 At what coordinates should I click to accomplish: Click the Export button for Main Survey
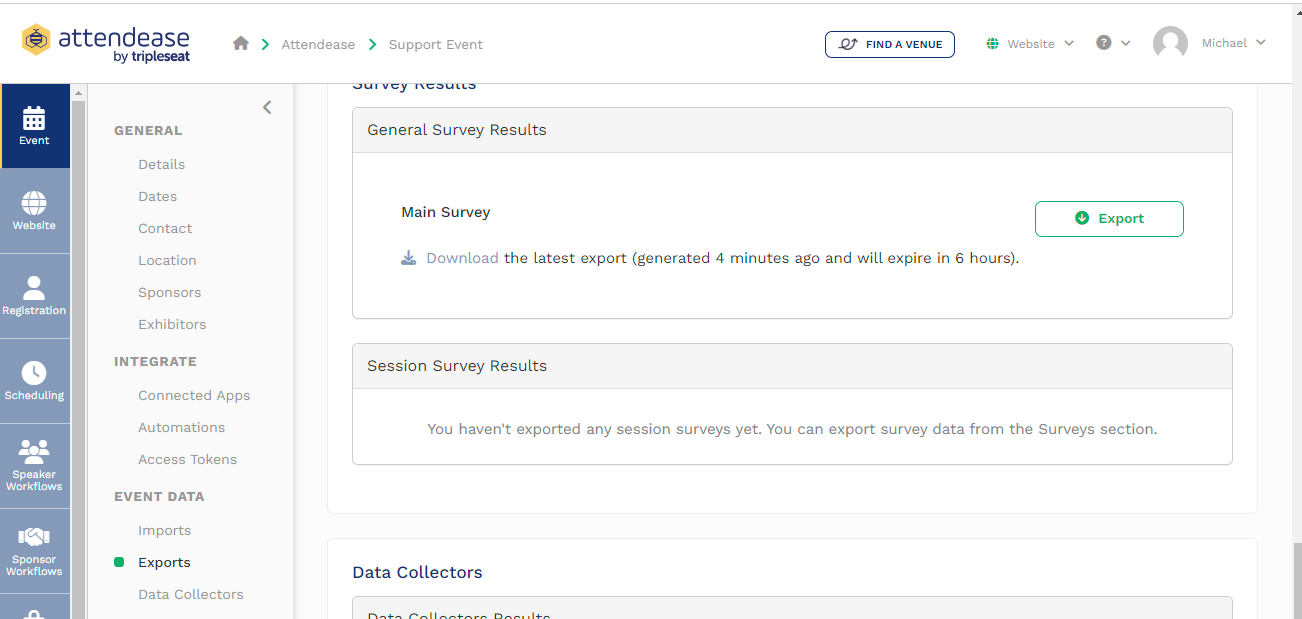[x=1109, y=218]
